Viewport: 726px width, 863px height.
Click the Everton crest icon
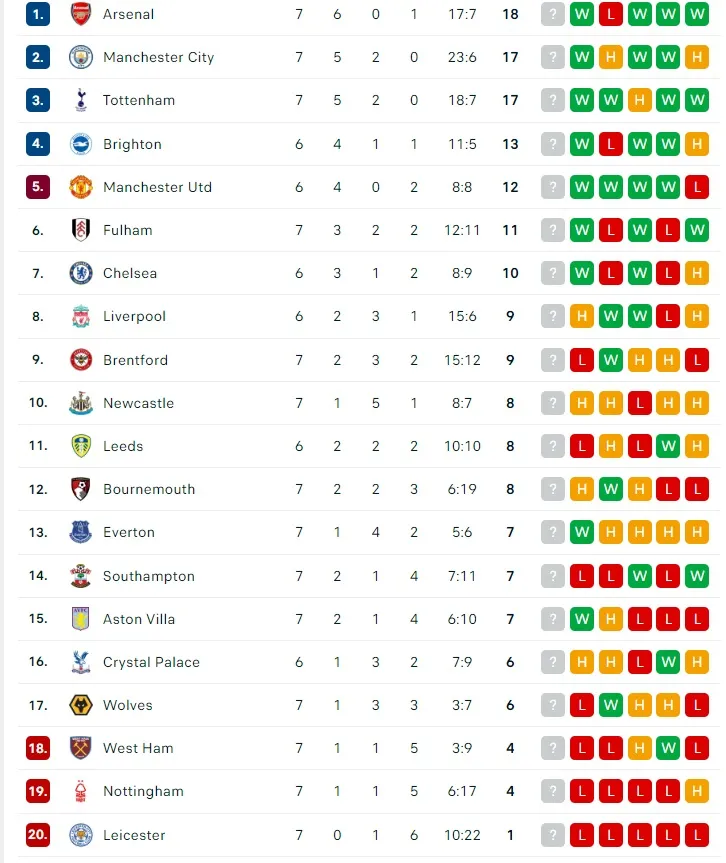(81, 532)
